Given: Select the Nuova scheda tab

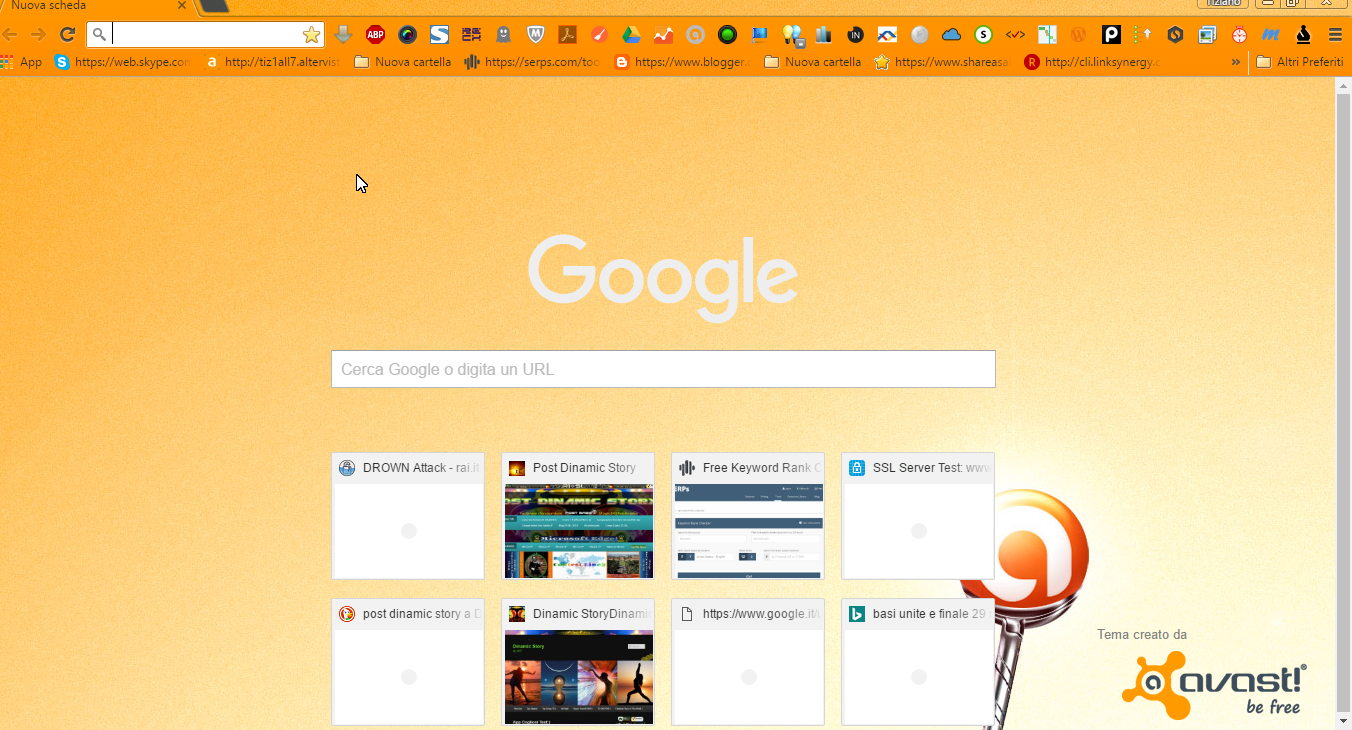Looking at the screenshot, I should [95, 6].
